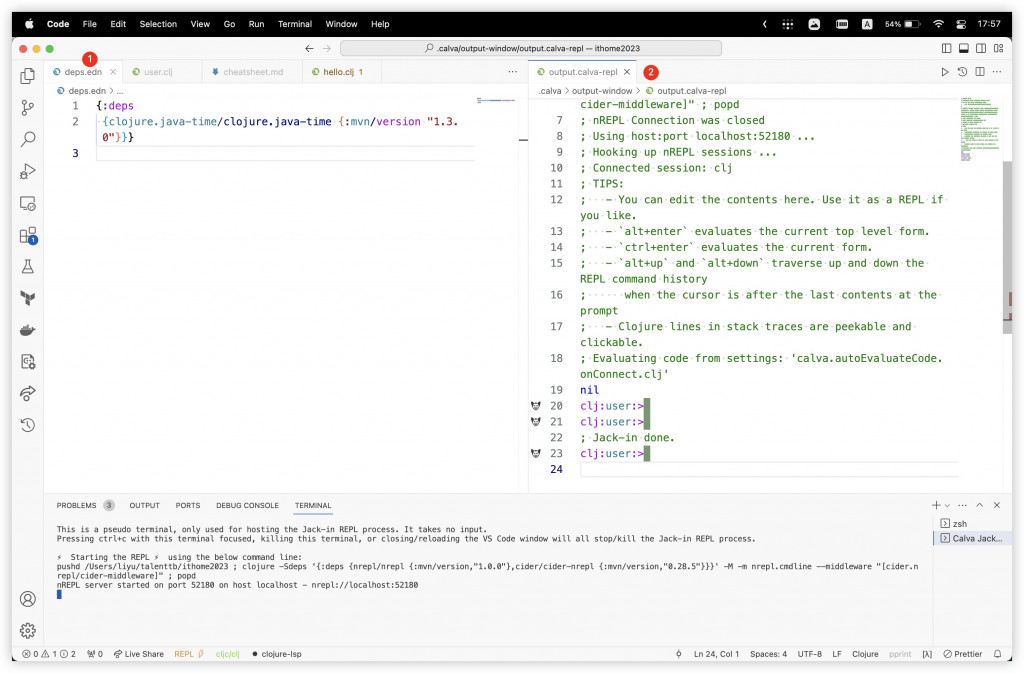
Task: Click the notifications bell in status bar
Action: click(997, 654)
